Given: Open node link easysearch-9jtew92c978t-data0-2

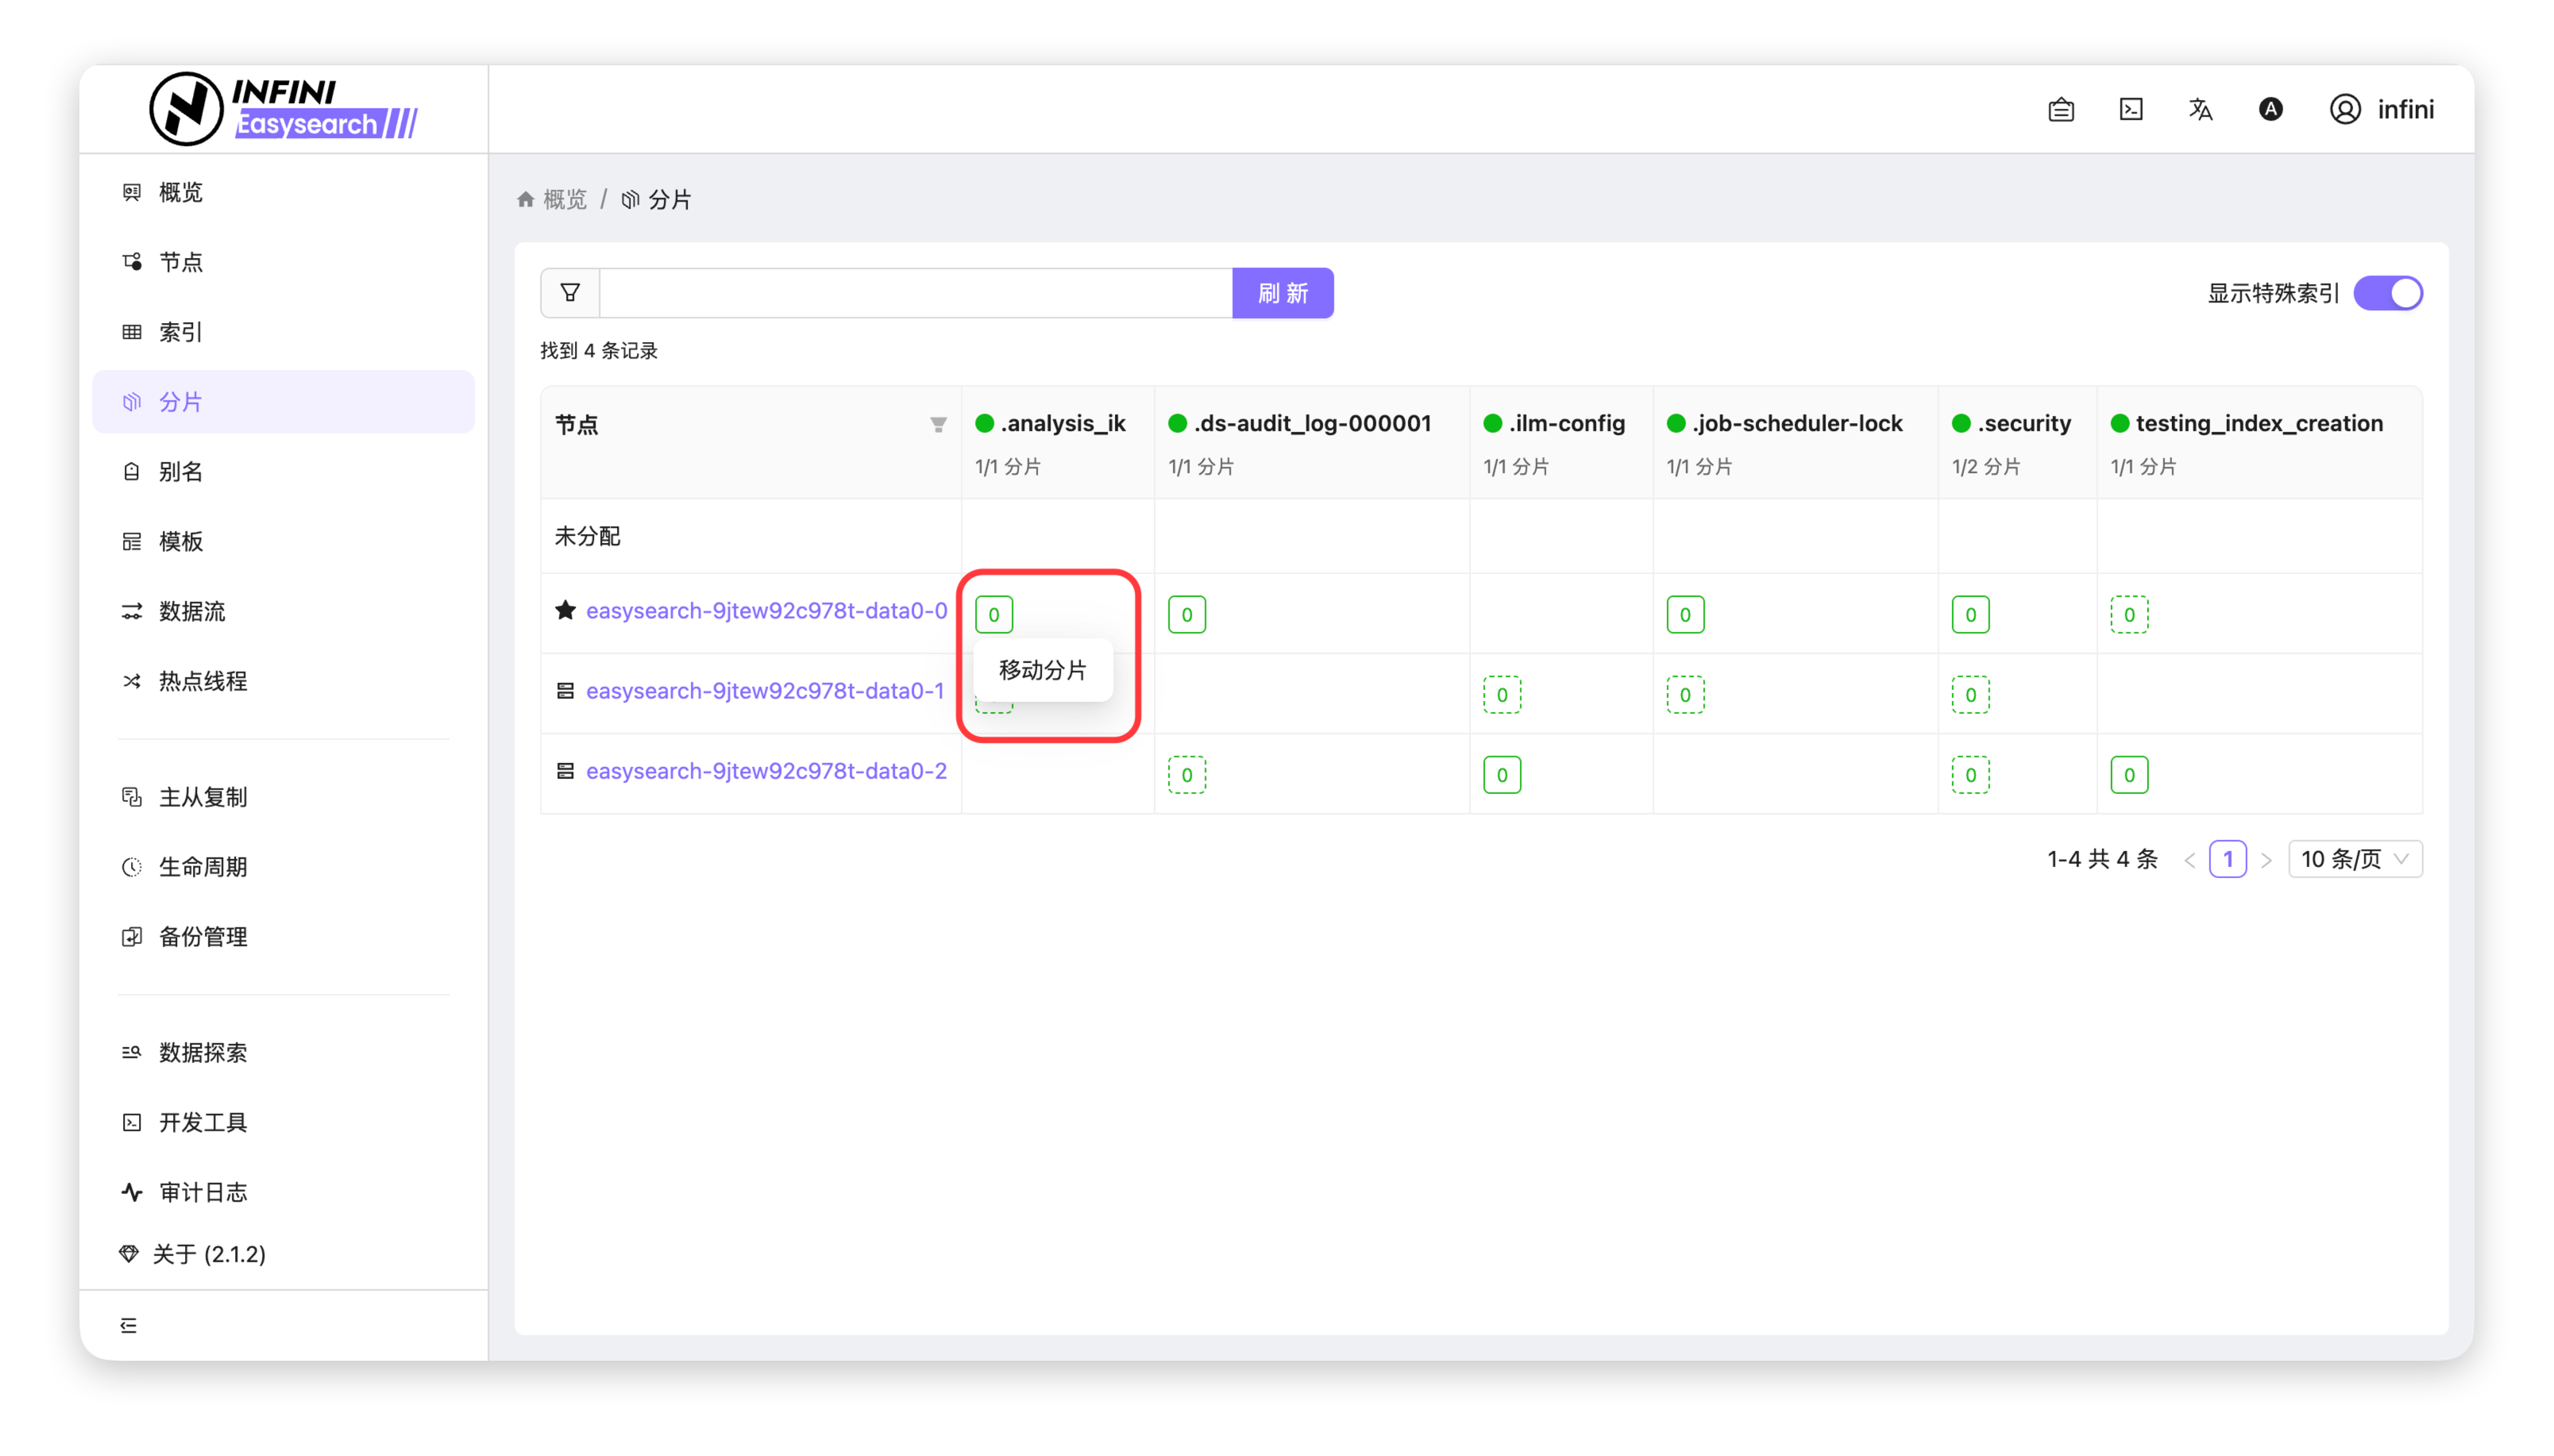Looking at the screenshot, I should click(766, 771).
